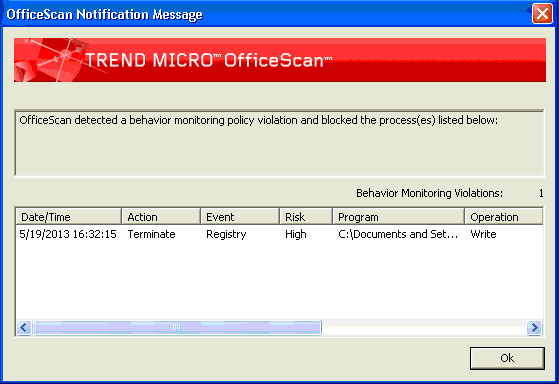559x384 pixels.
Task: Click the C:\Documents and Set... program cell
Action: tap(398, 234)
